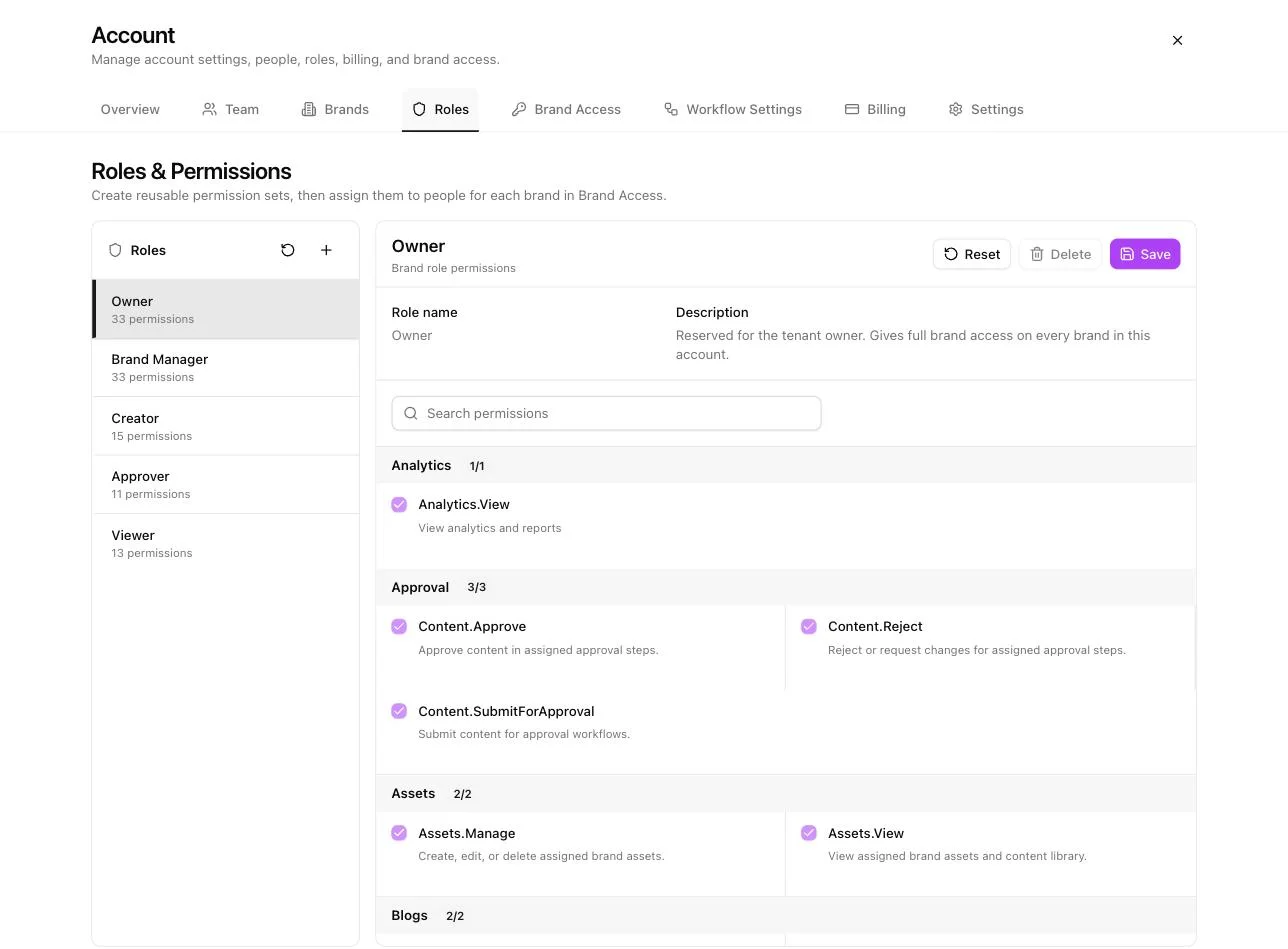Toggle the Assets.View checkbox

click(x=809, y=833)
